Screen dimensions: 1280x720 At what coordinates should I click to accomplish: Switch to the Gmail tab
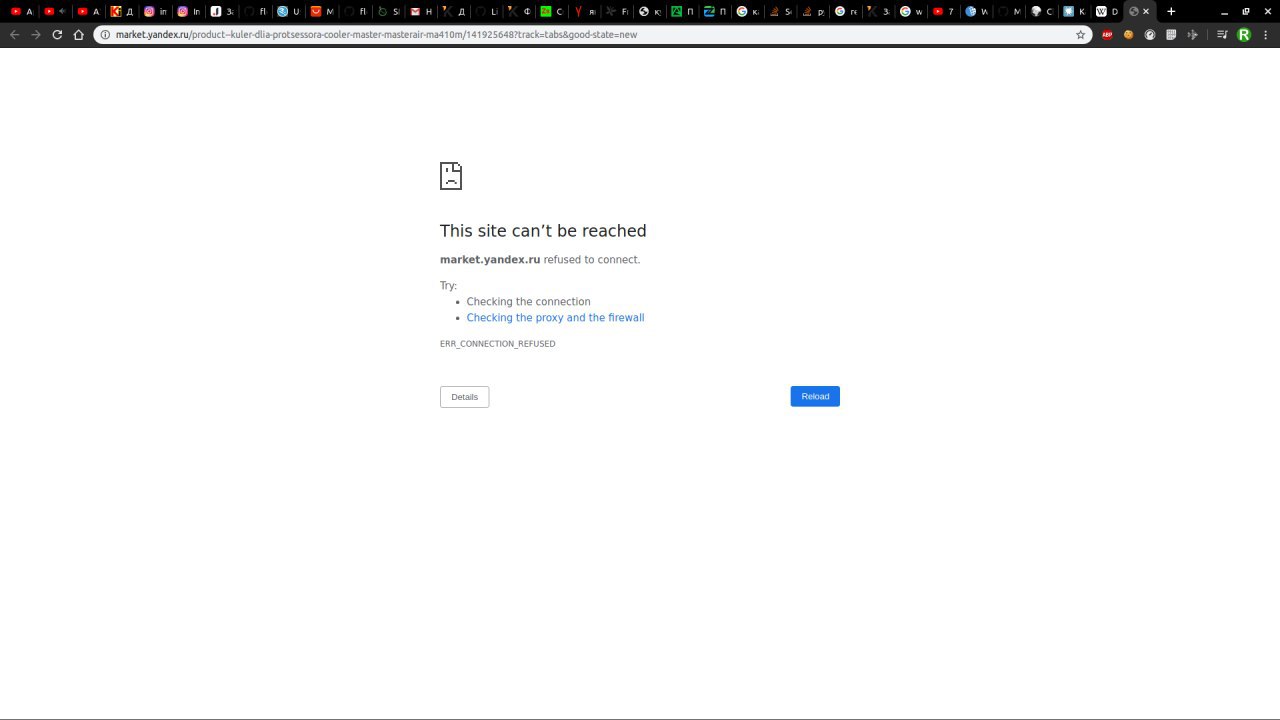(x=421, y=11)
